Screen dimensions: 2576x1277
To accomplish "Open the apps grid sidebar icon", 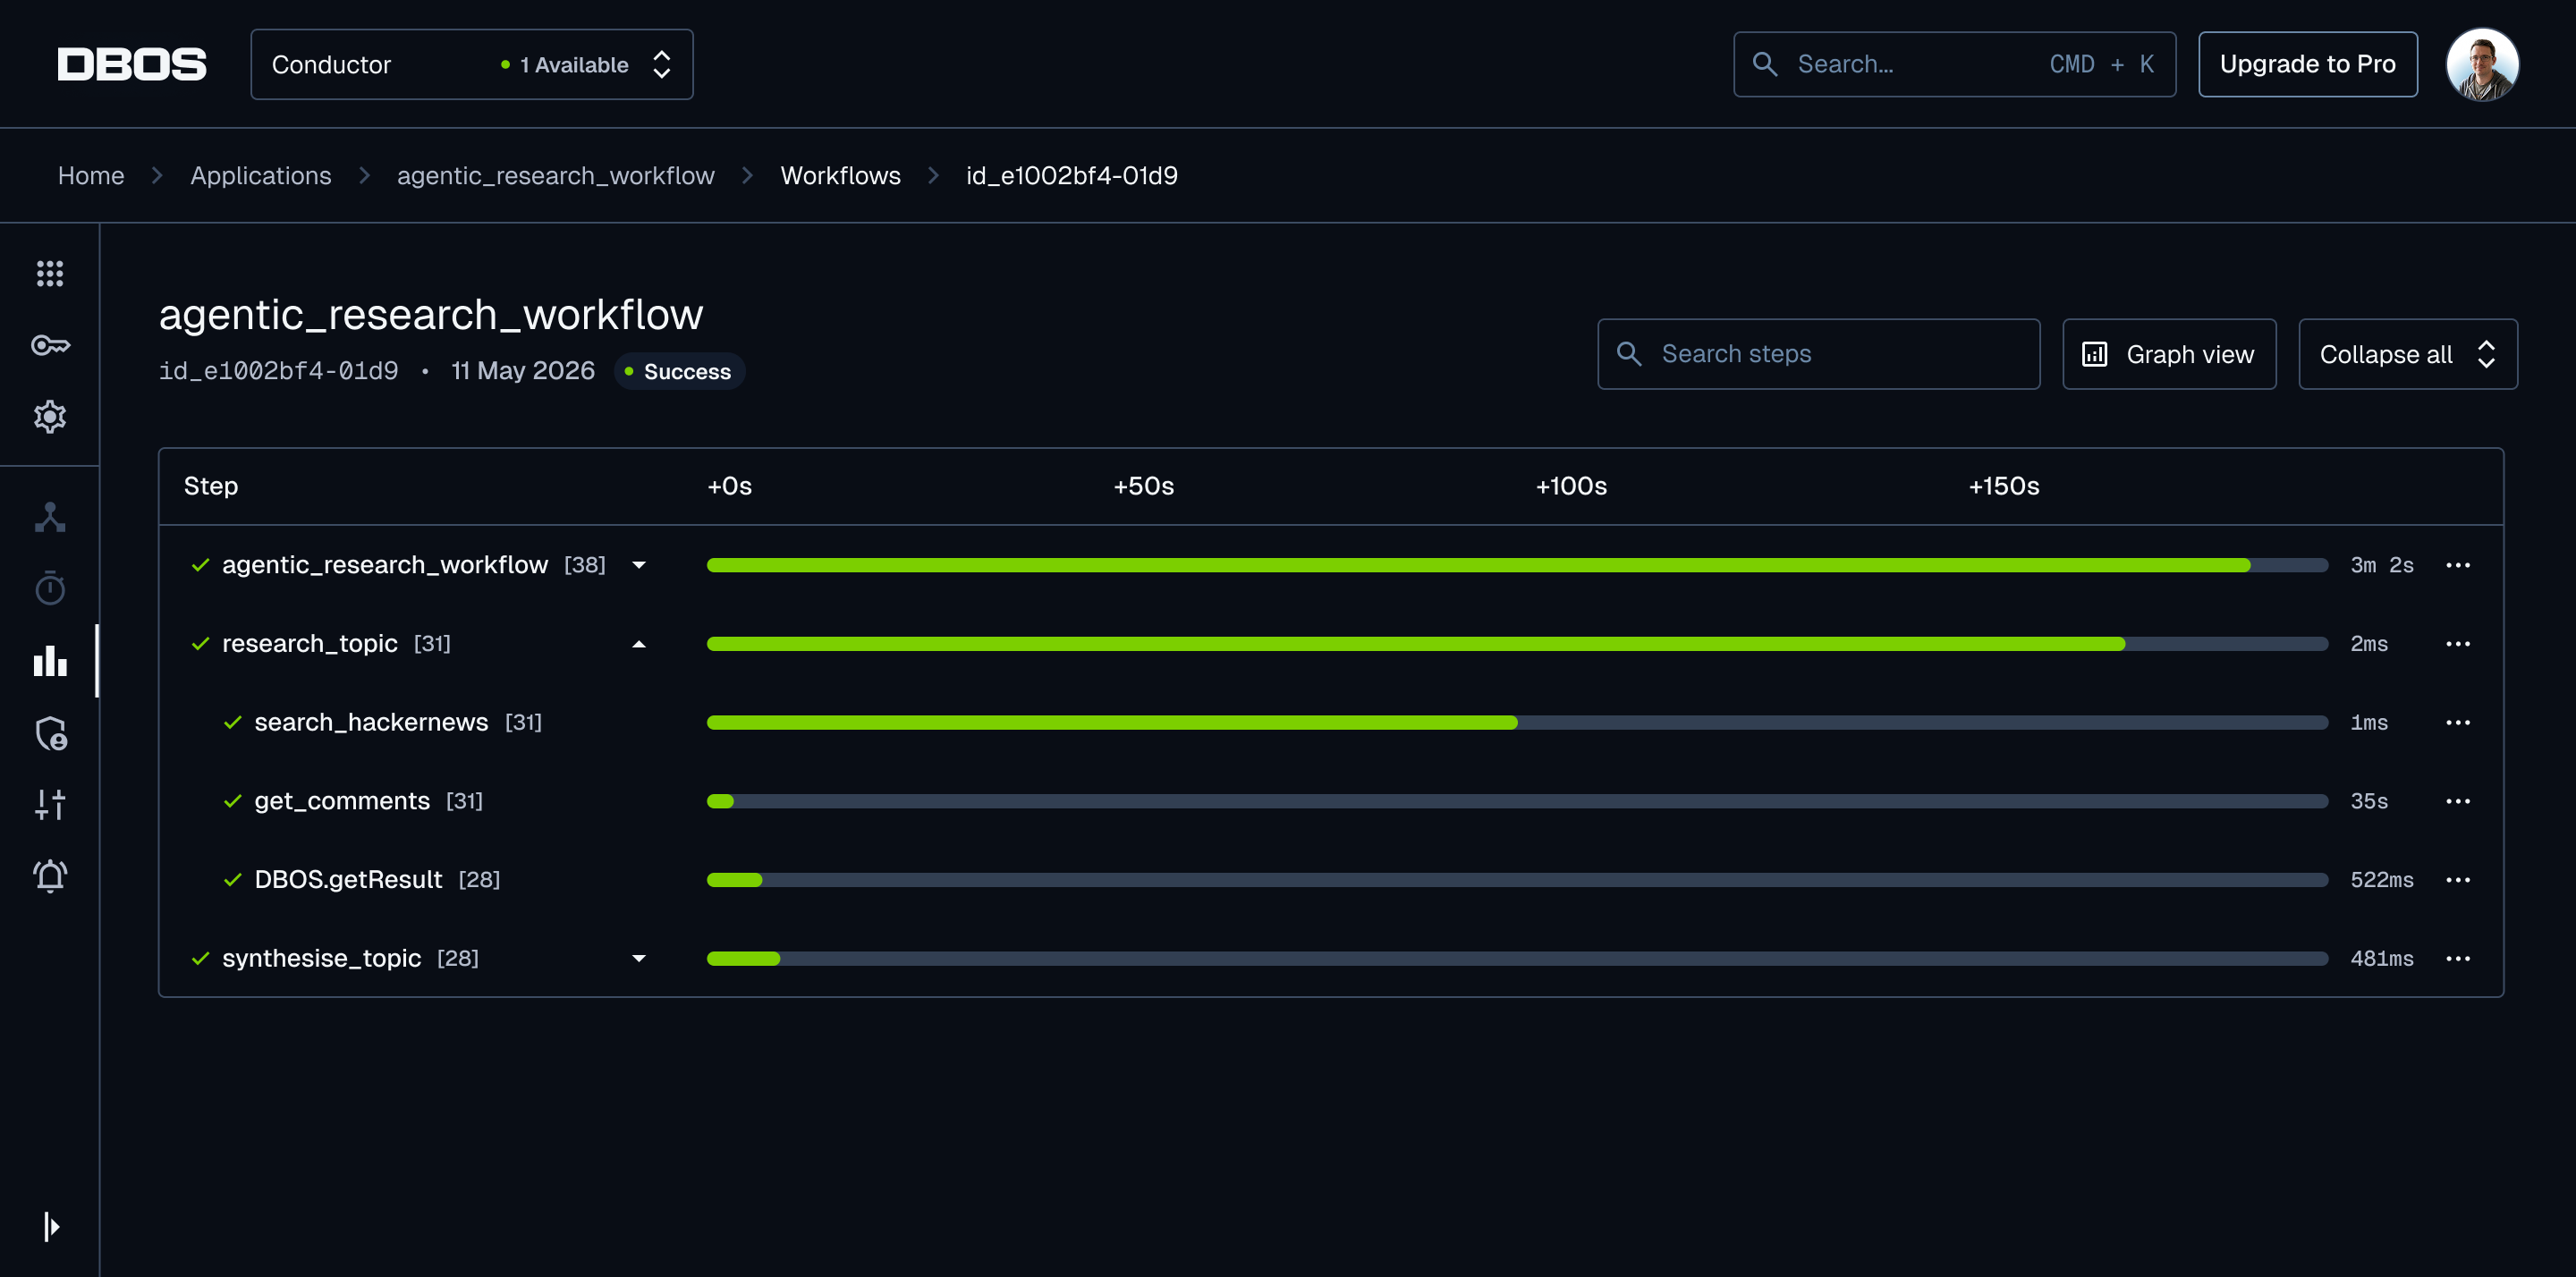I will pos(50,273).
